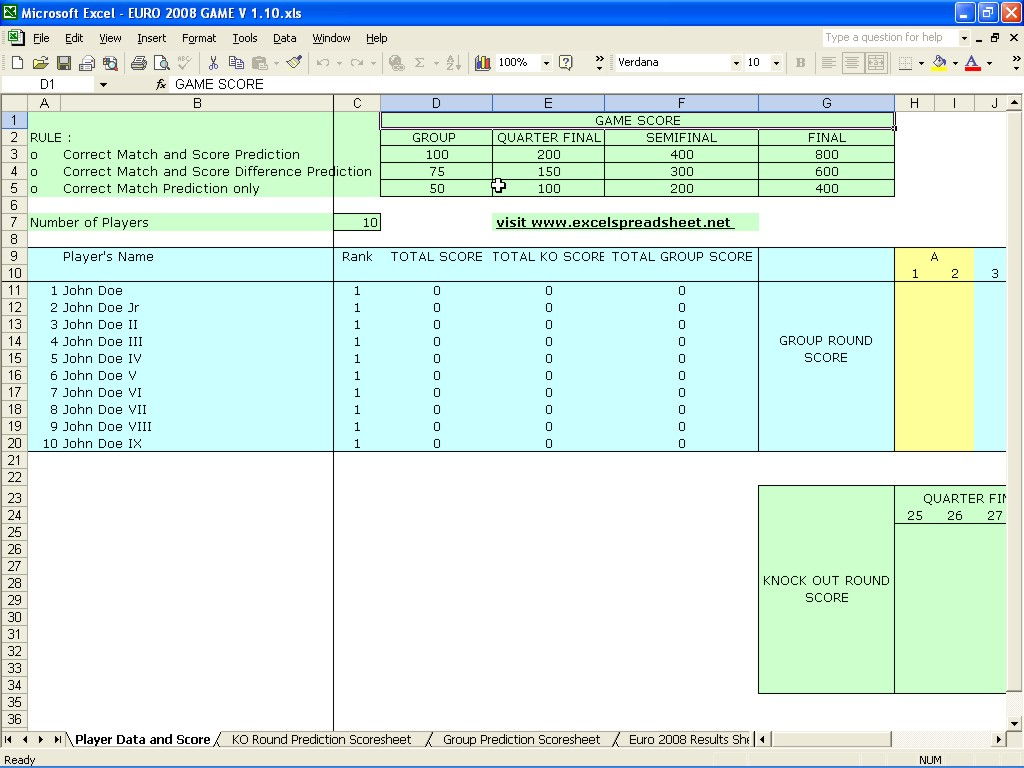
Task: Click the Insert Function fx button
Action: tap(161, 85)
